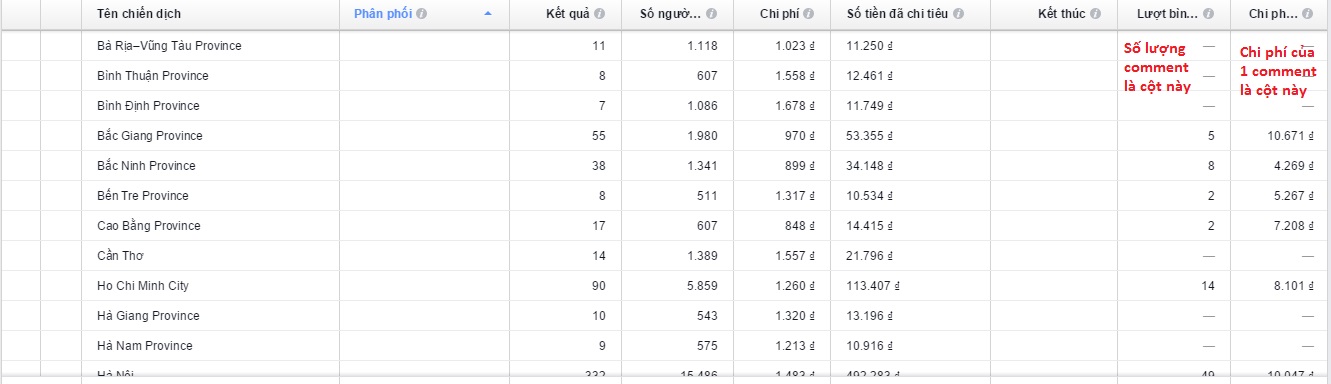This screenshot has width=1331, height=384.
Task: Click info icon beside Số người column
Action: (710, 14)
